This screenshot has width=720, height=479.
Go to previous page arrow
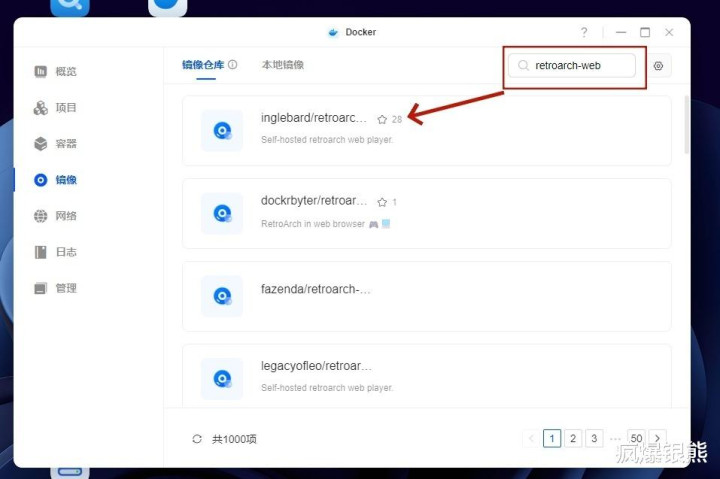531,438
